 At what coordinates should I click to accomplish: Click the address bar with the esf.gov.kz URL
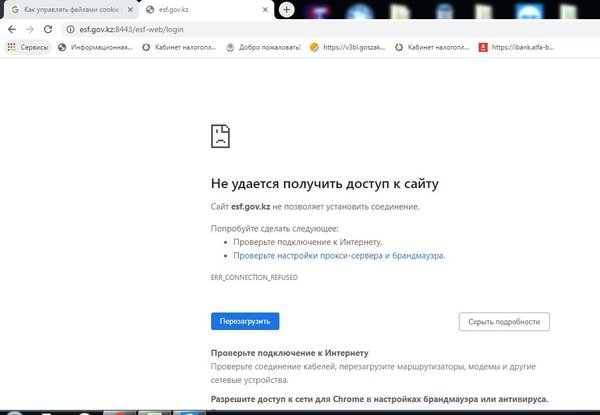coord(329,29)
